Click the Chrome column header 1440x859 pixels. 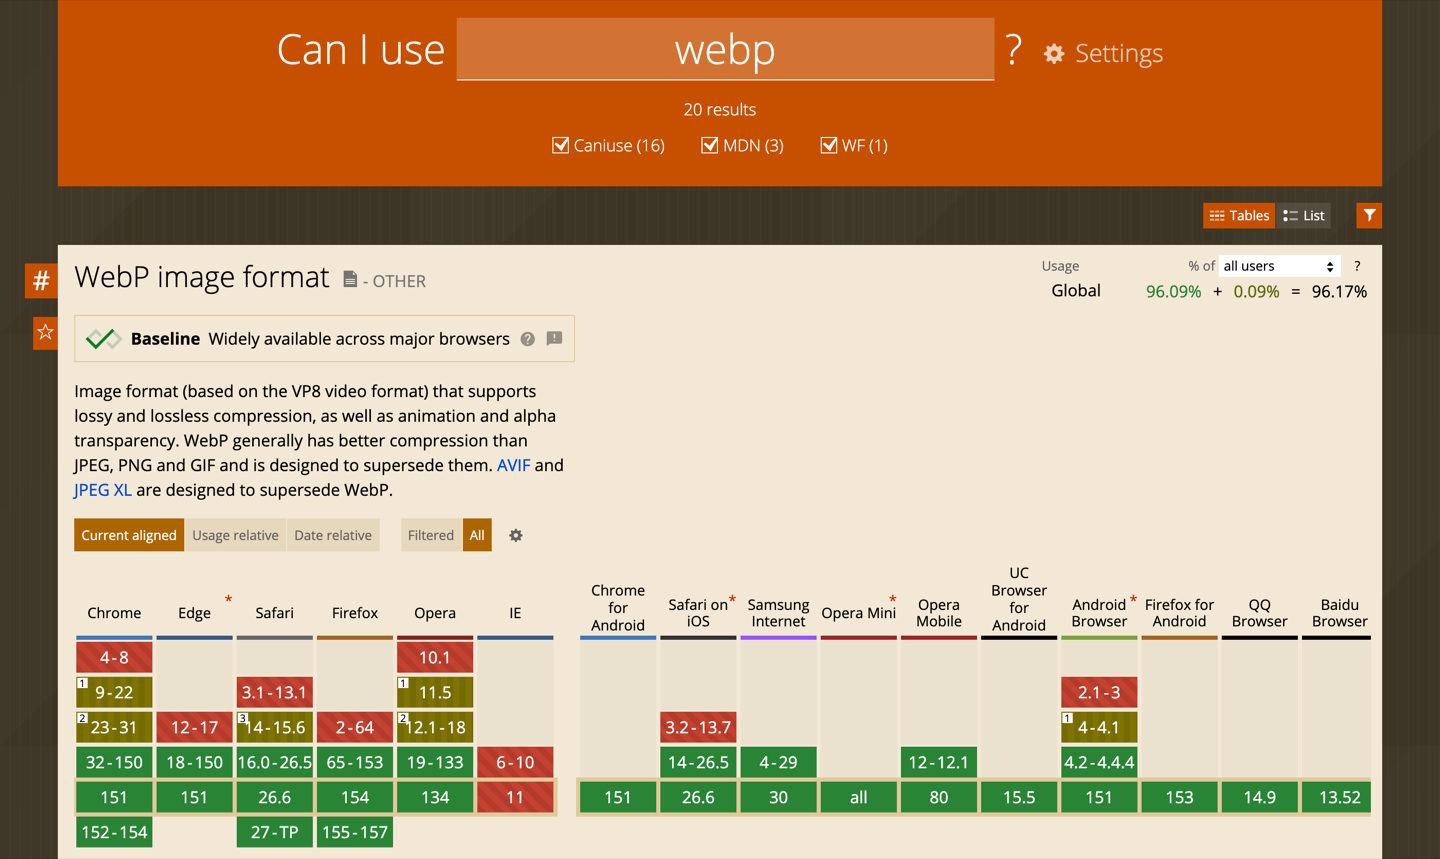114,613
